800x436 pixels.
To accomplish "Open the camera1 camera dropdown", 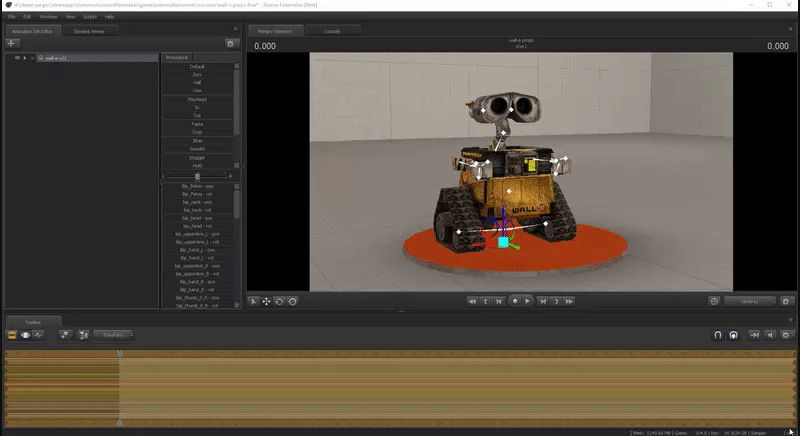I will click(x=750, y=301).
